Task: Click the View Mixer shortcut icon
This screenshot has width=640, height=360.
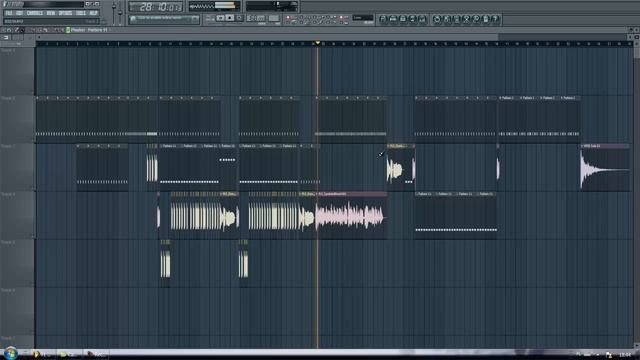Action: click(x=422, y=19)
